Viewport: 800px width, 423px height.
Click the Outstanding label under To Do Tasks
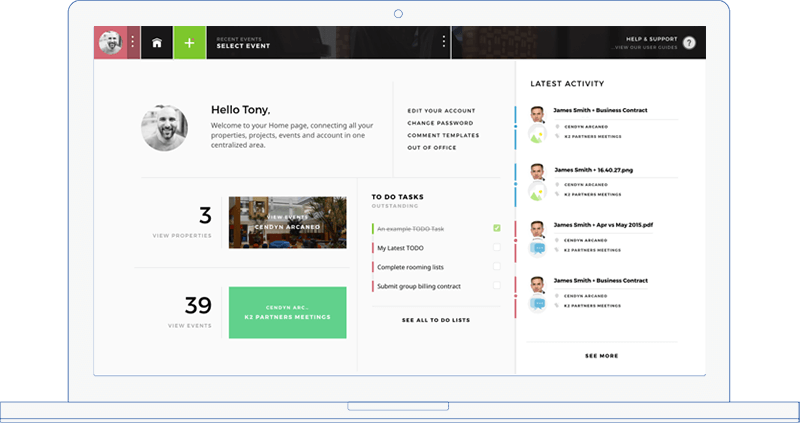coord(395,206)
